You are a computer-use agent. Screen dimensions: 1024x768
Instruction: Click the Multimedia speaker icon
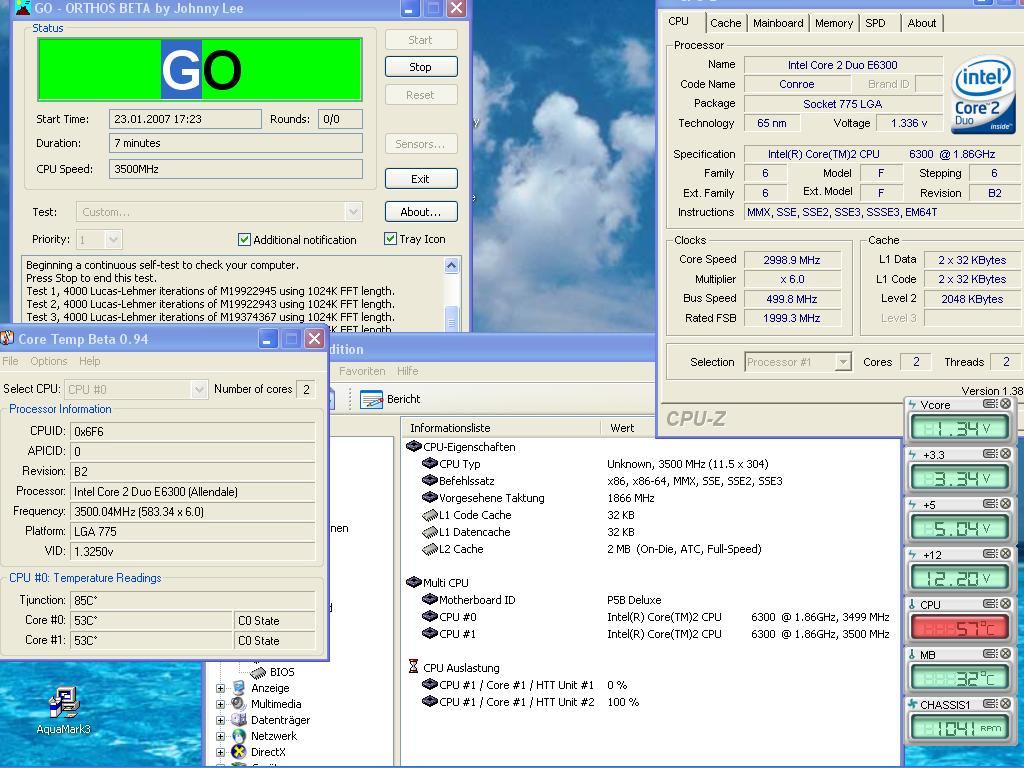click(240, 704)
